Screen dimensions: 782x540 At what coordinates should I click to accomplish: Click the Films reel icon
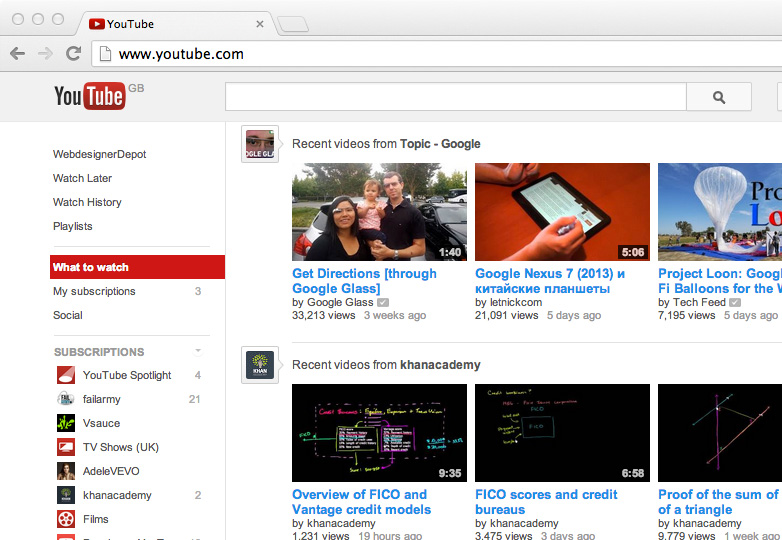(x=66, y=519)
